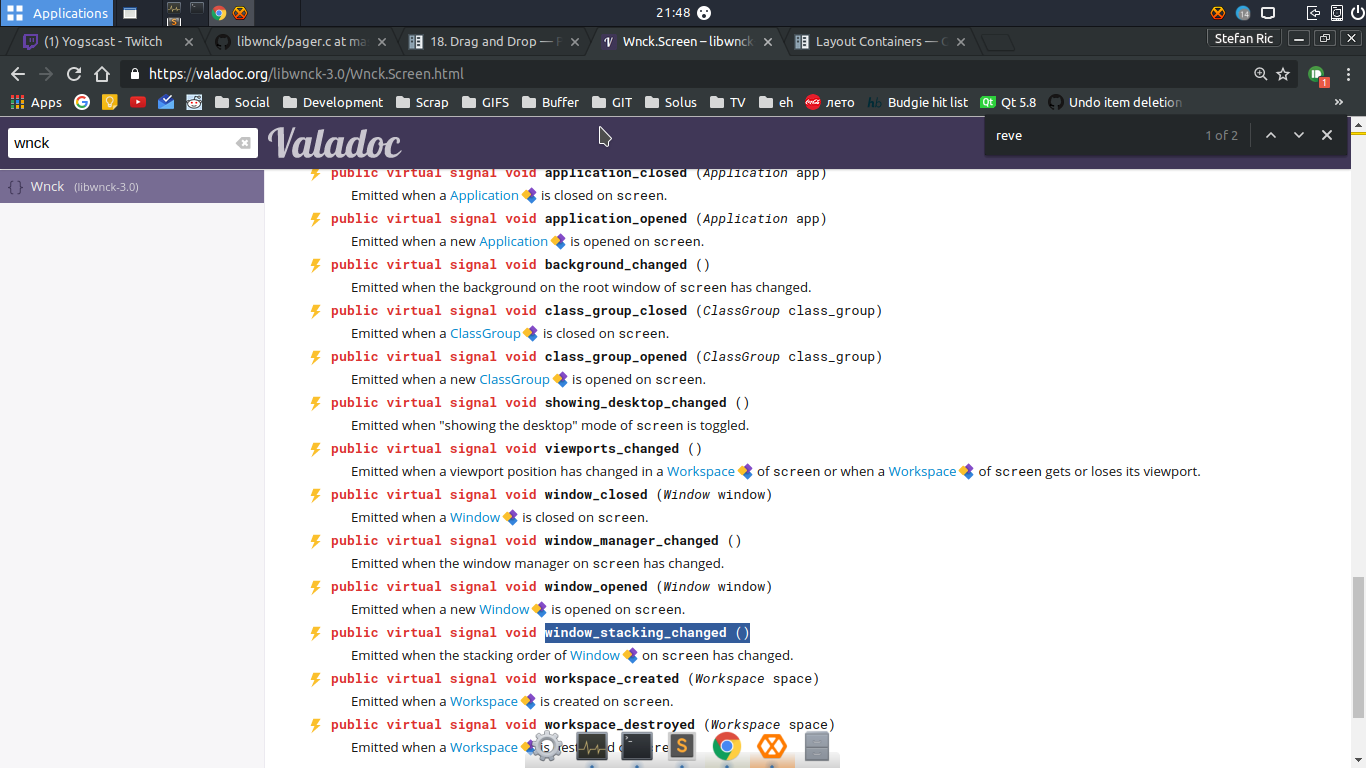Open the power icon in the top panel
Image resolution: width=1366 pixels, height=768 pixels.
click(x=1358, y=13)
